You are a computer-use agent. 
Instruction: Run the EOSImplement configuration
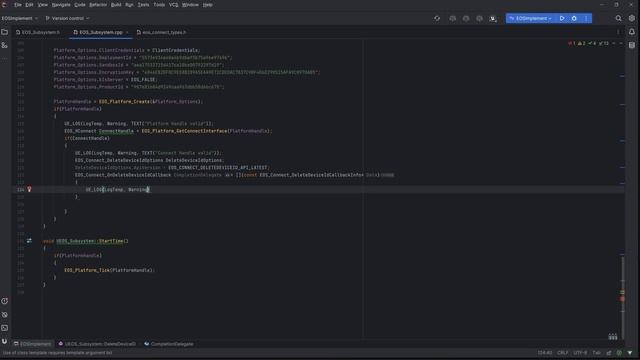click(x=562, y=18)
